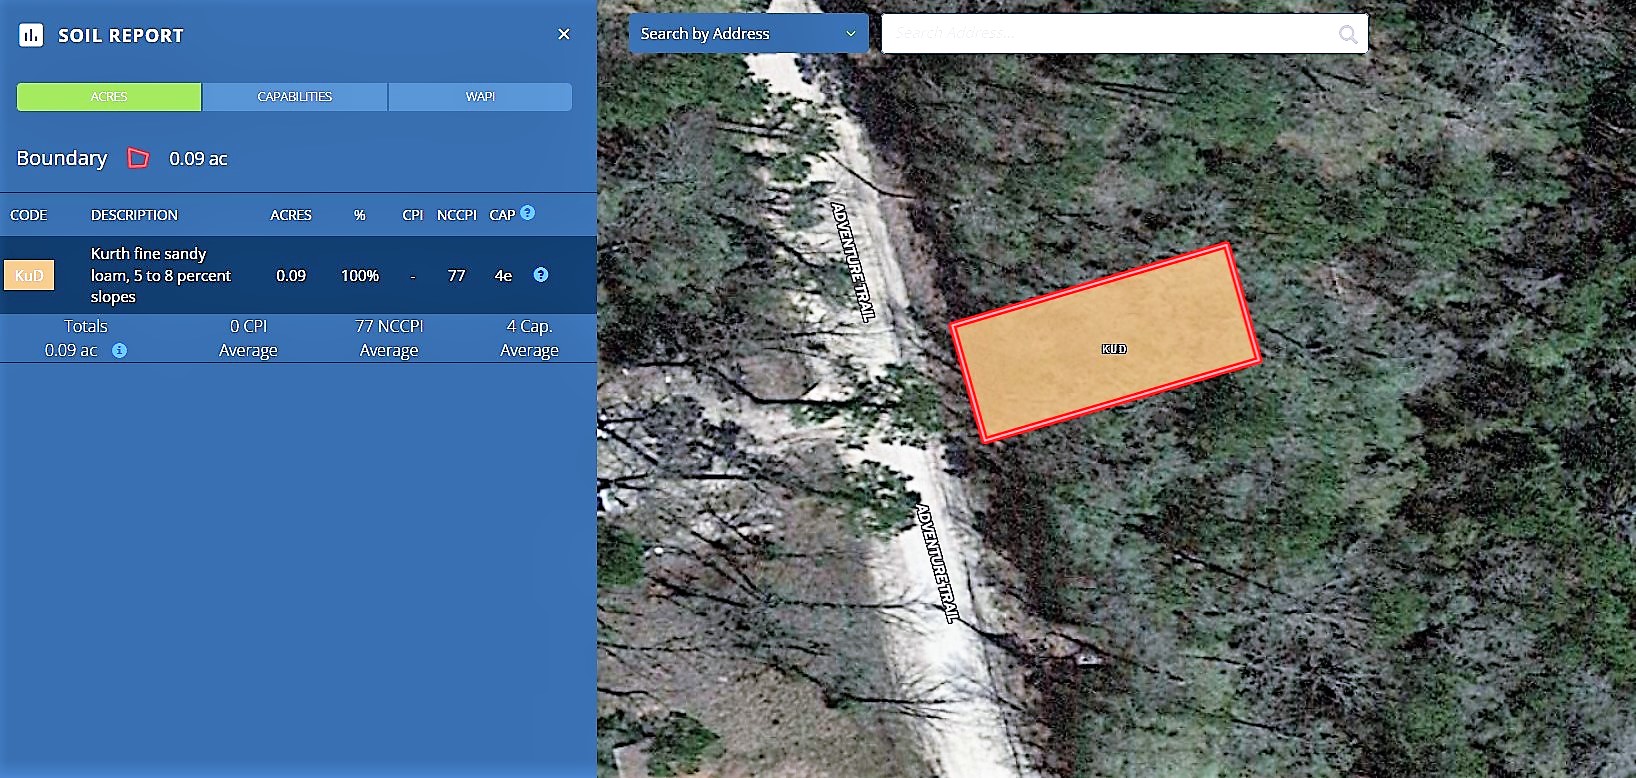Click the KuD soil code color swatch
Viewport: 1636px width, 778px height.
point(29,276)
